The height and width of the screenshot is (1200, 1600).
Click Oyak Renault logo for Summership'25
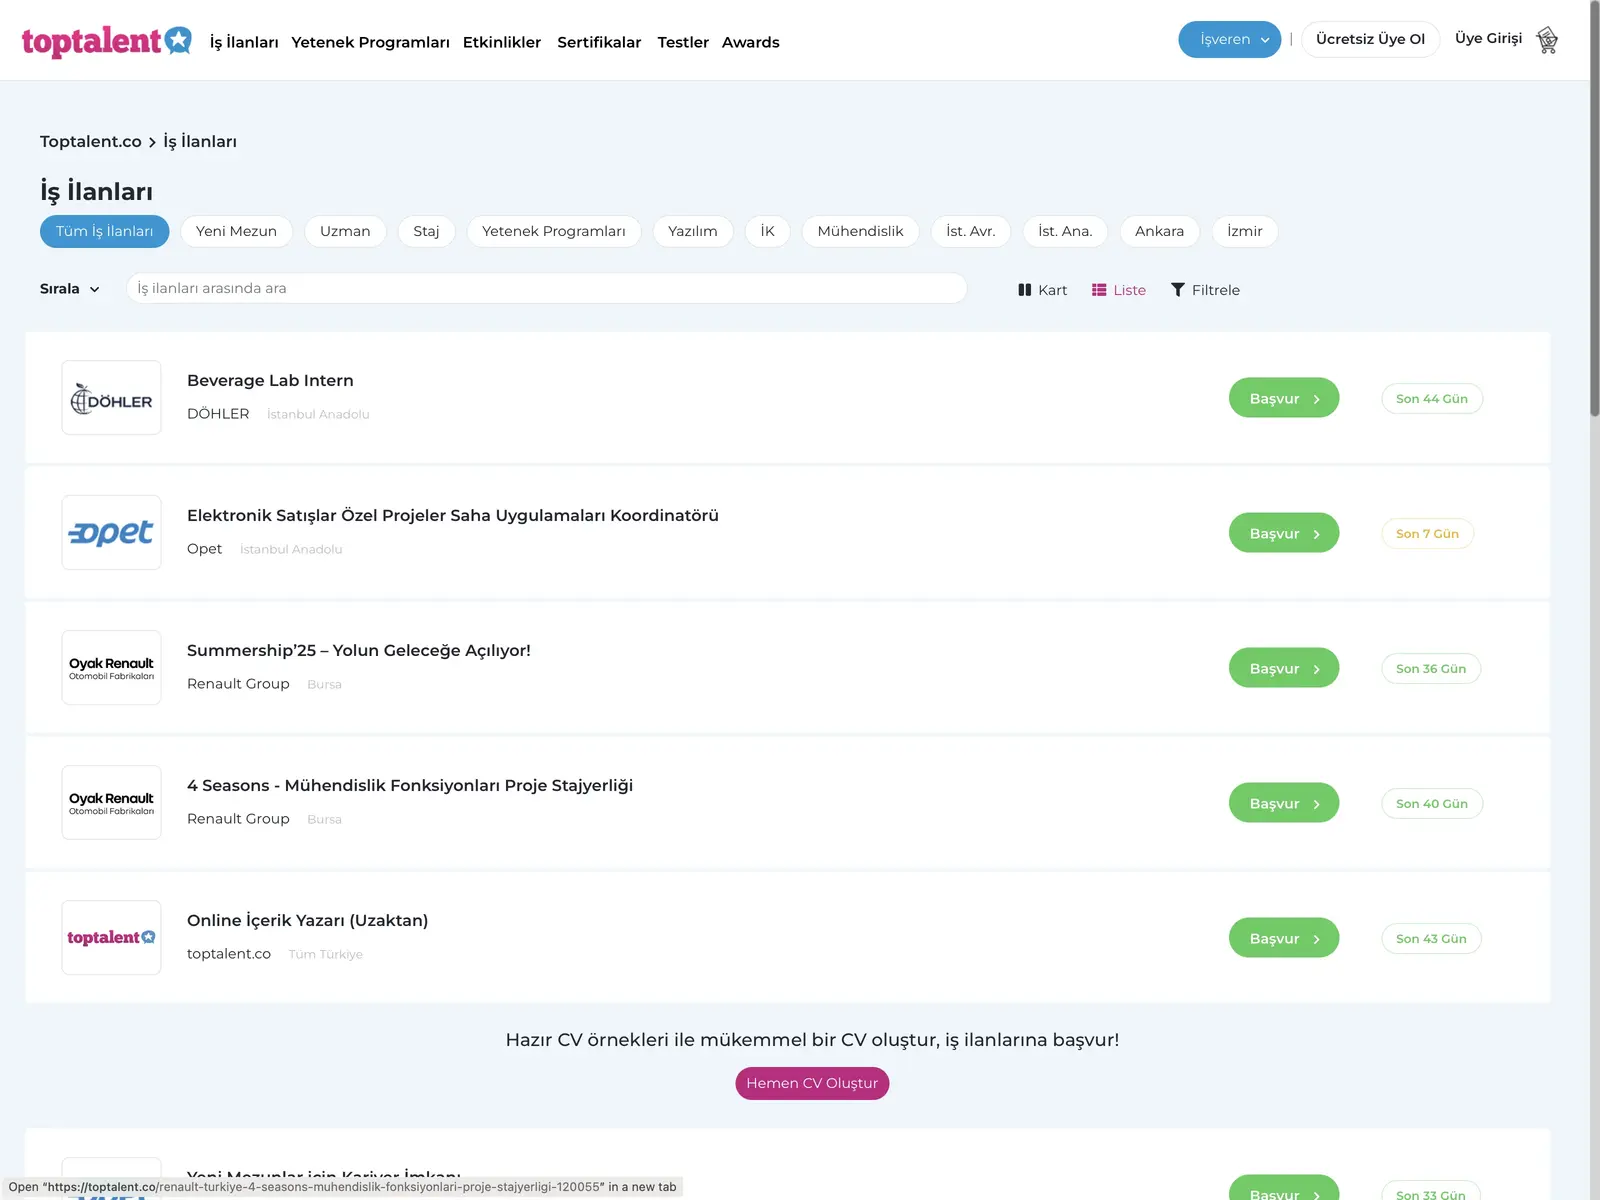[x=111, y=668]
